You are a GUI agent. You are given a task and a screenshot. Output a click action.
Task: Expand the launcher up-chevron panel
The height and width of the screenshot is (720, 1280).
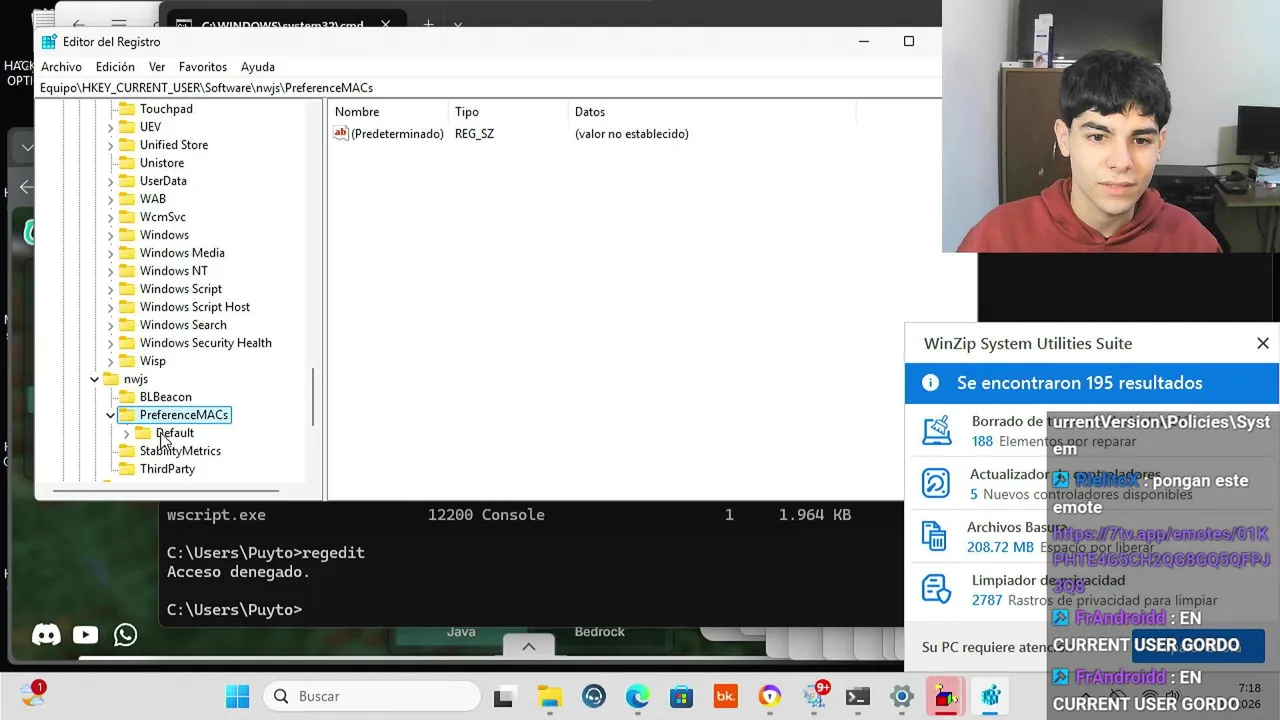529,647
